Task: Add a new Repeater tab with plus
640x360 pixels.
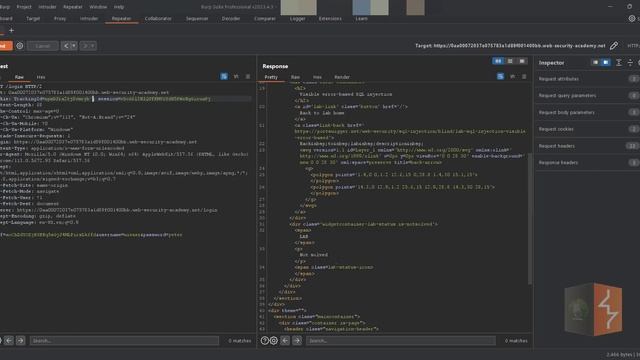Action: (11, 30)
